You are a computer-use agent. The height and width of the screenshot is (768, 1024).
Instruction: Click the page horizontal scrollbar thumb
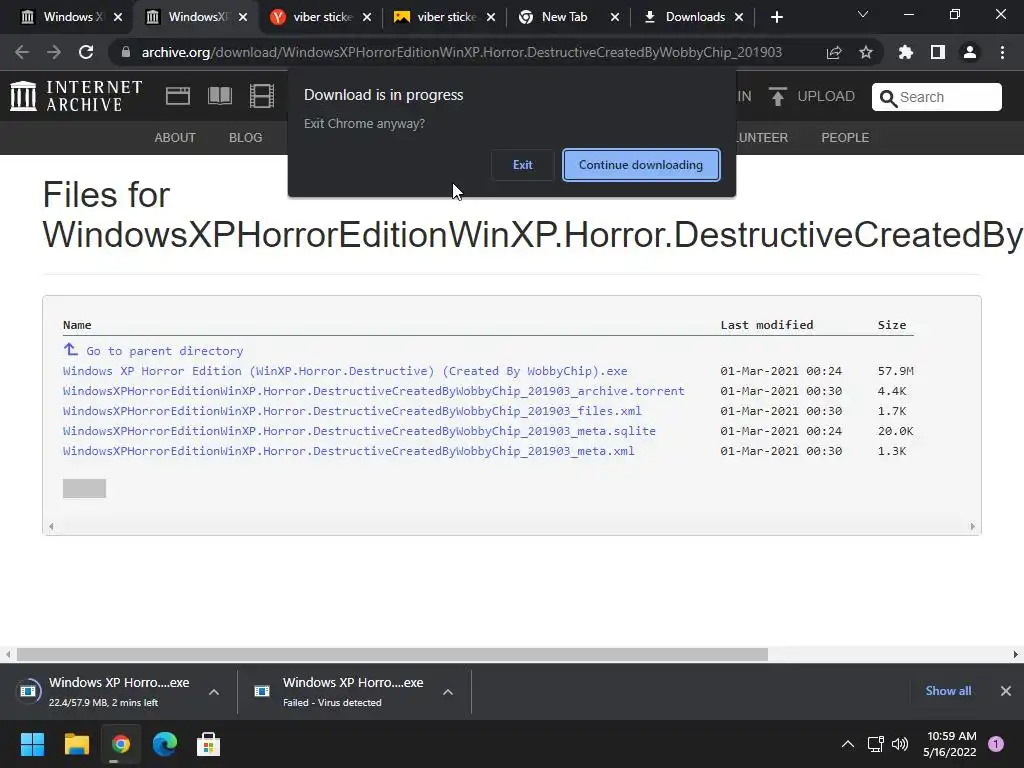click(392, 654)
